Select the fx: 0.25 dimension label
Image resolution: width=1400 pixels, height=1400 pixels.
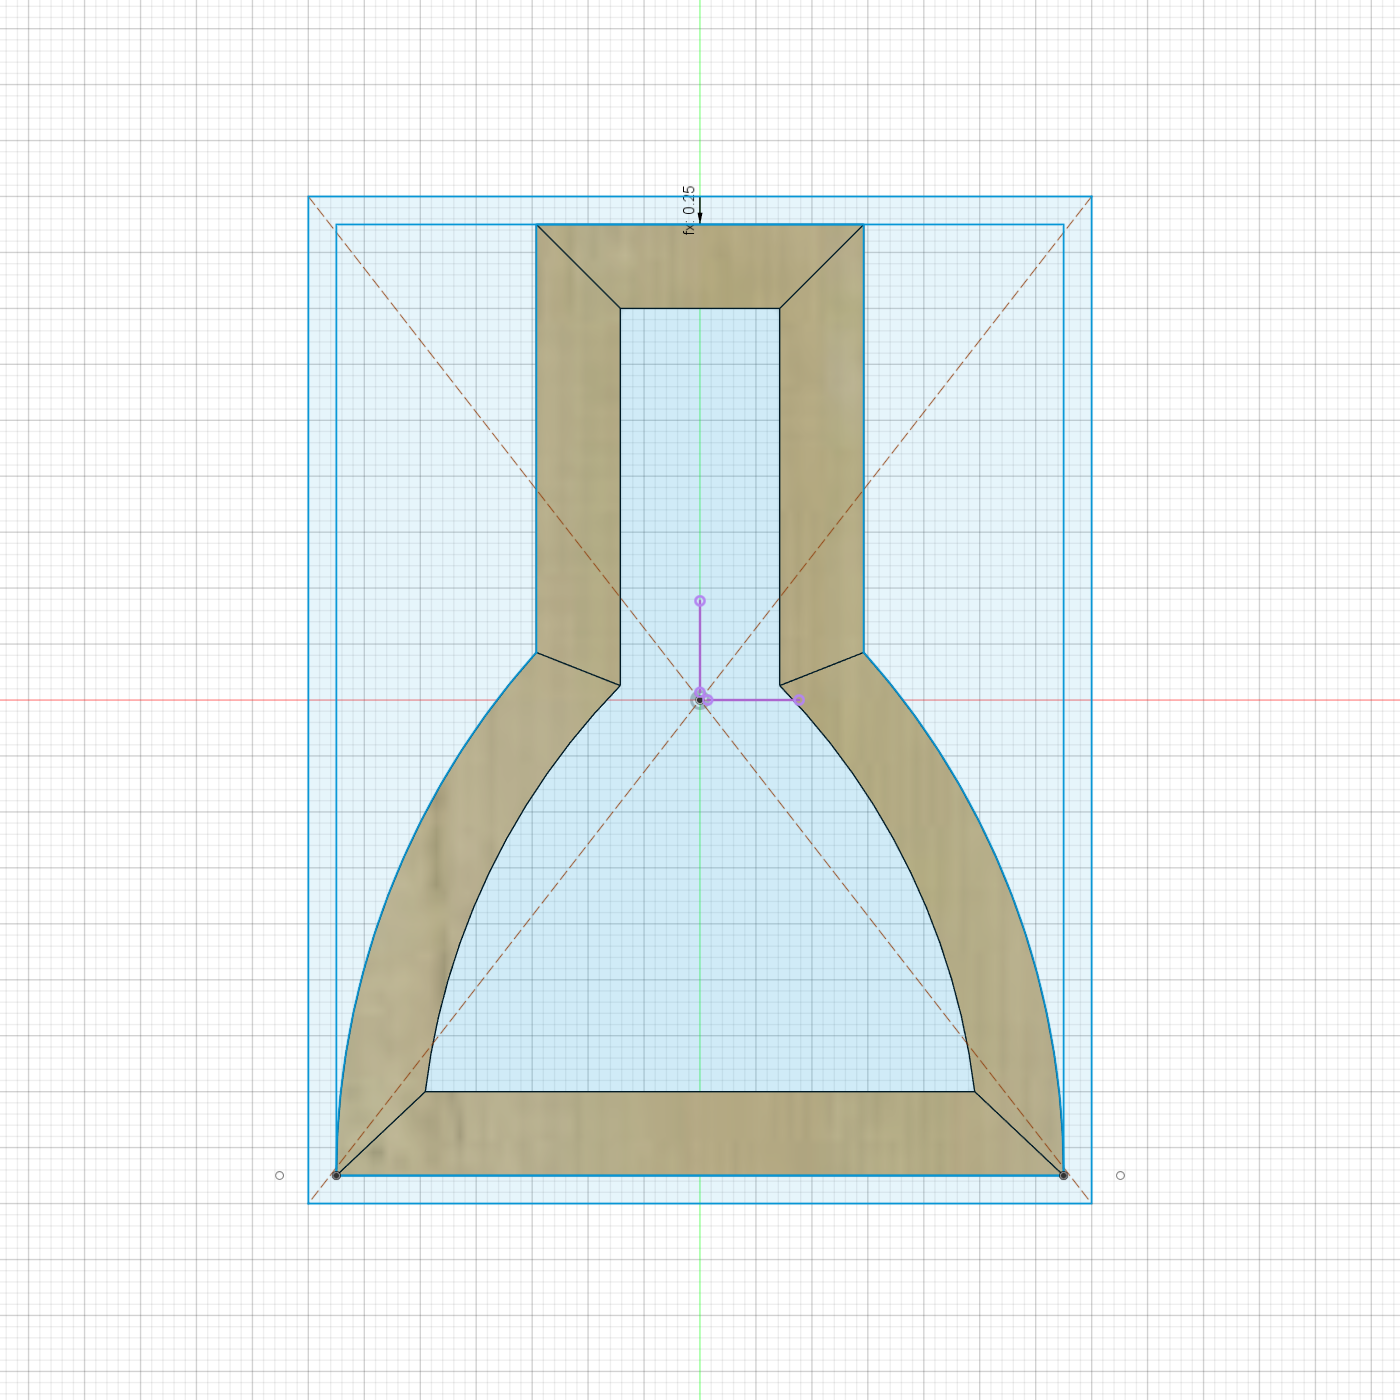click(688, 210)
